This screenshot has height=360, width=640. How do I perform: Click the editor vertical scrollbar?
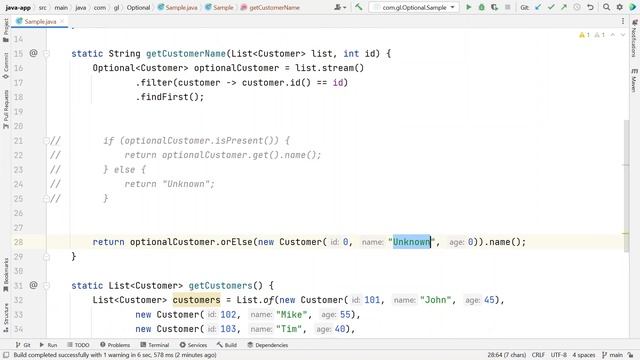click(626, 186)
